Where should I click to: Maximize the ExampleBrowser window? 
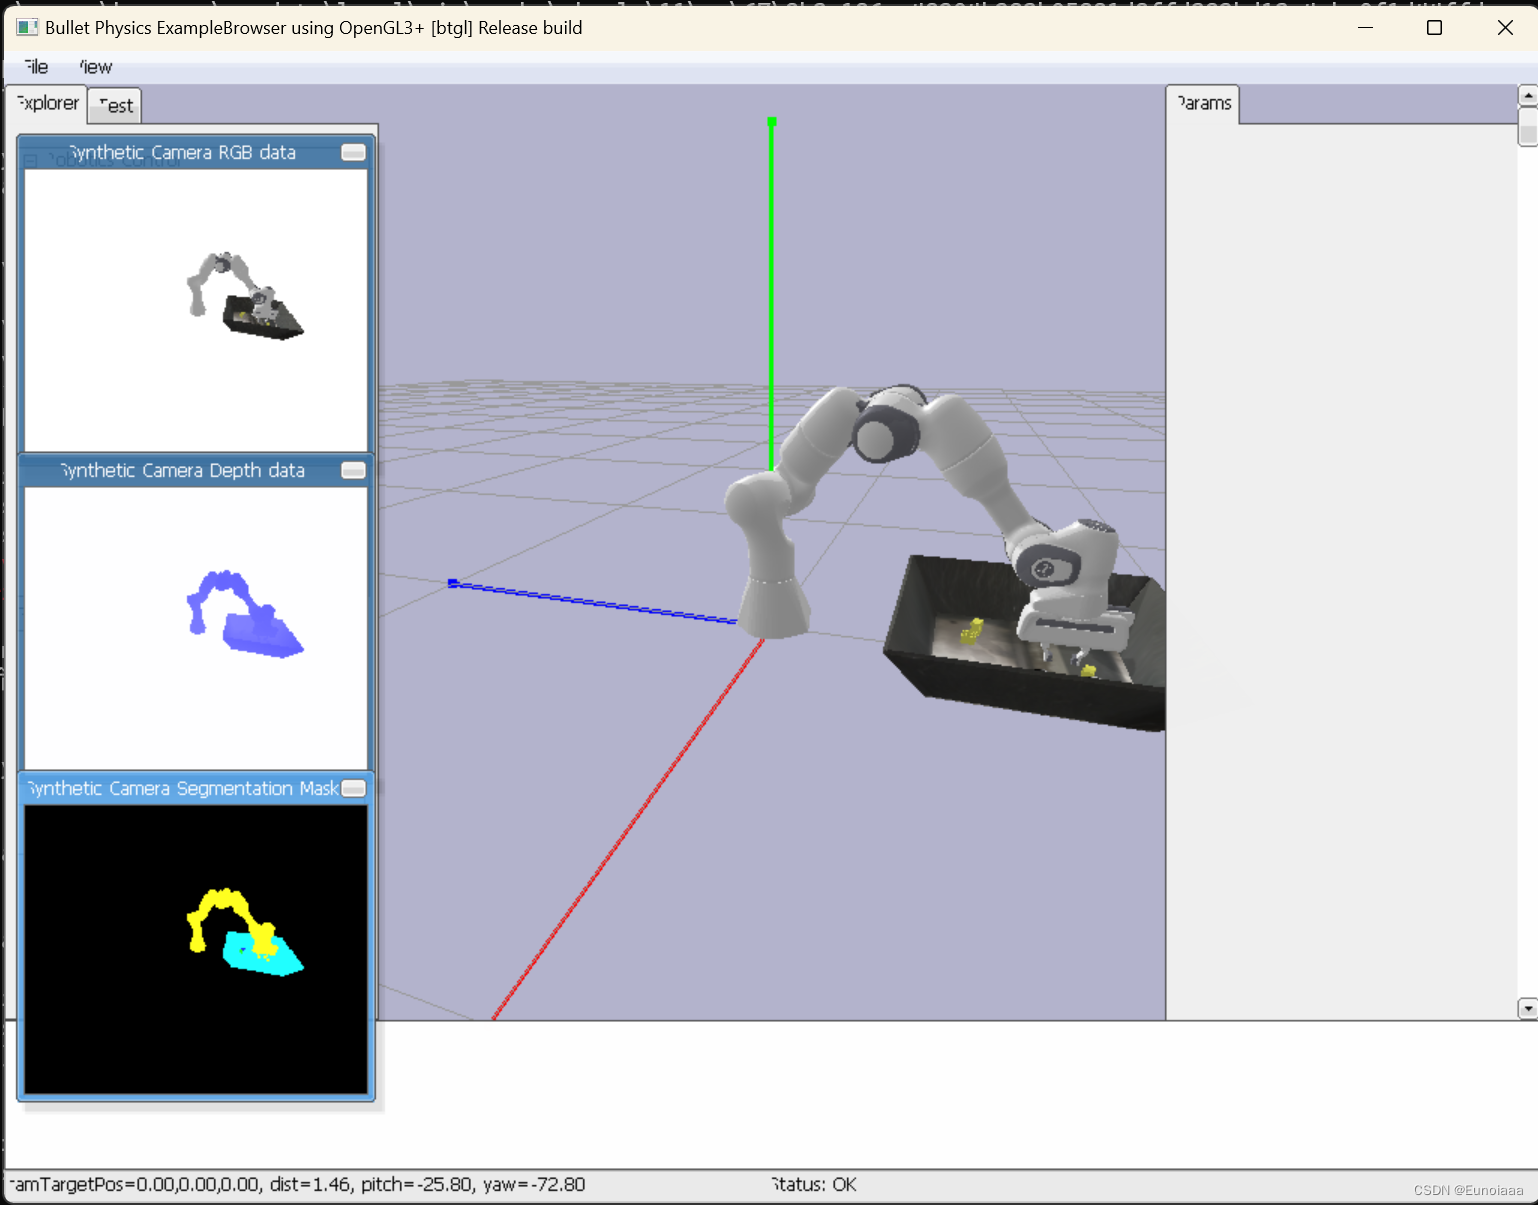point(1434,27)
